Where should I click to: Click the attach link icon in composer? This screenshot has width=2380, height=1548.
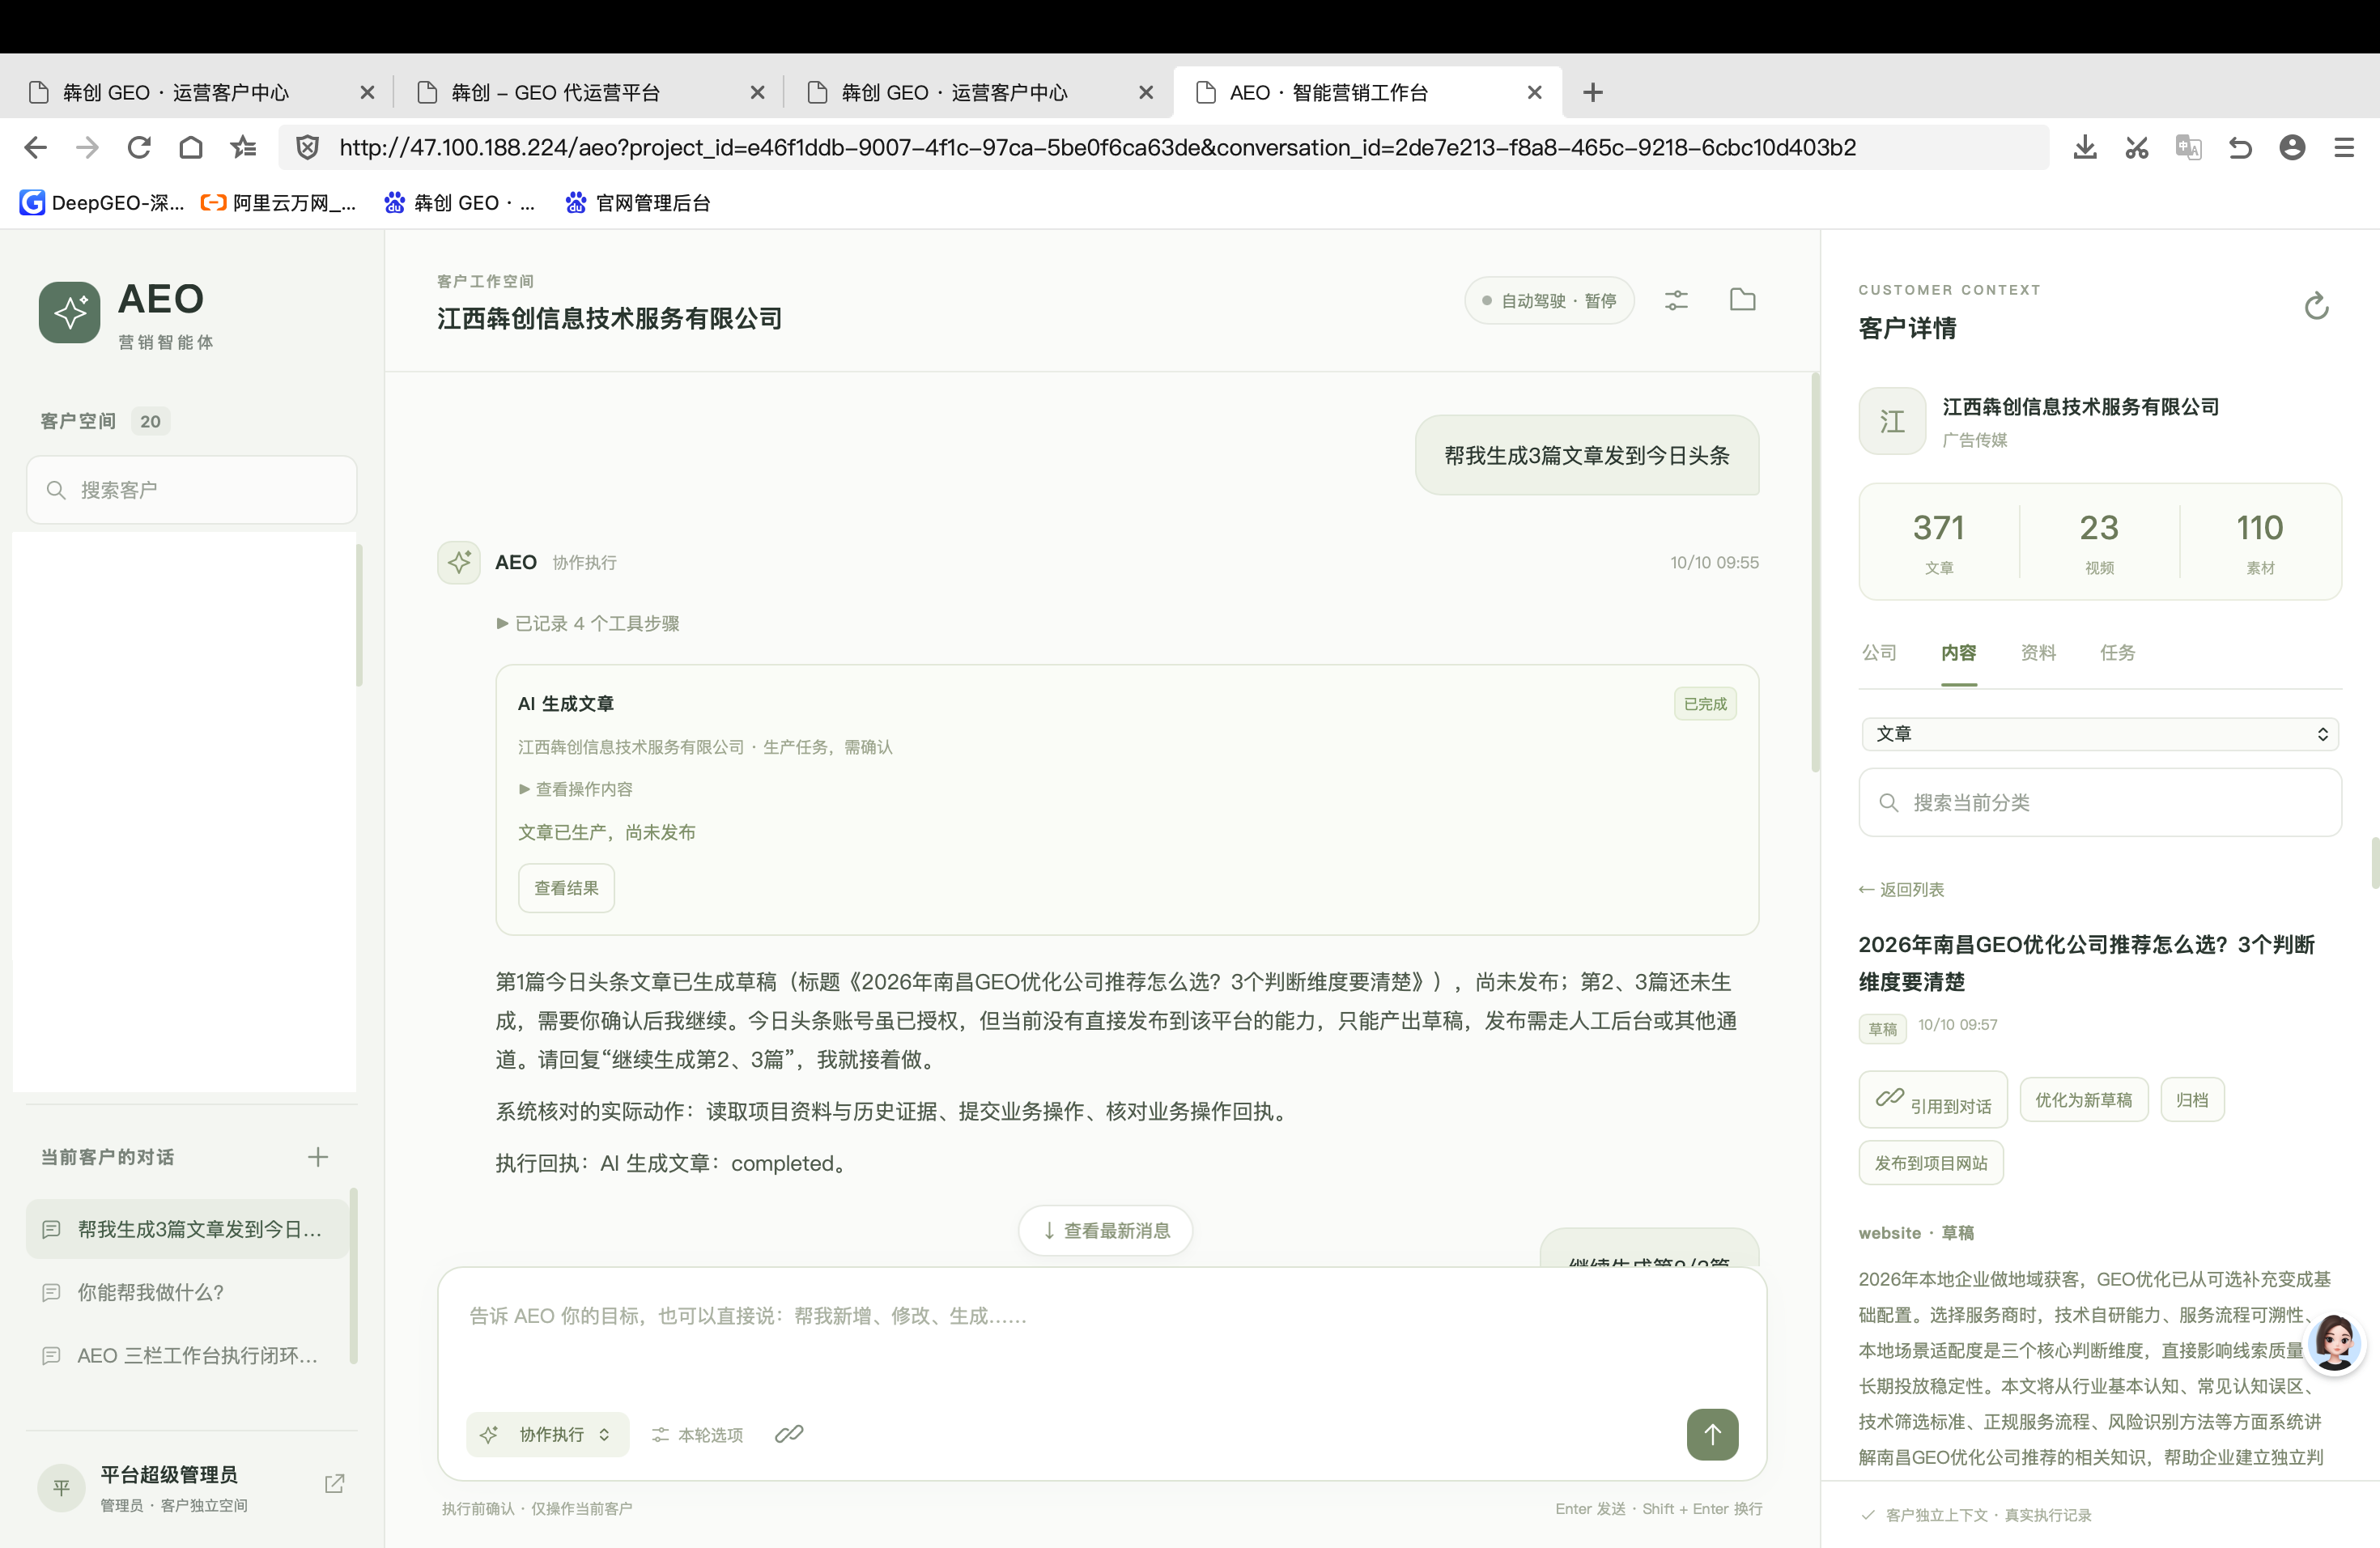789,1434
